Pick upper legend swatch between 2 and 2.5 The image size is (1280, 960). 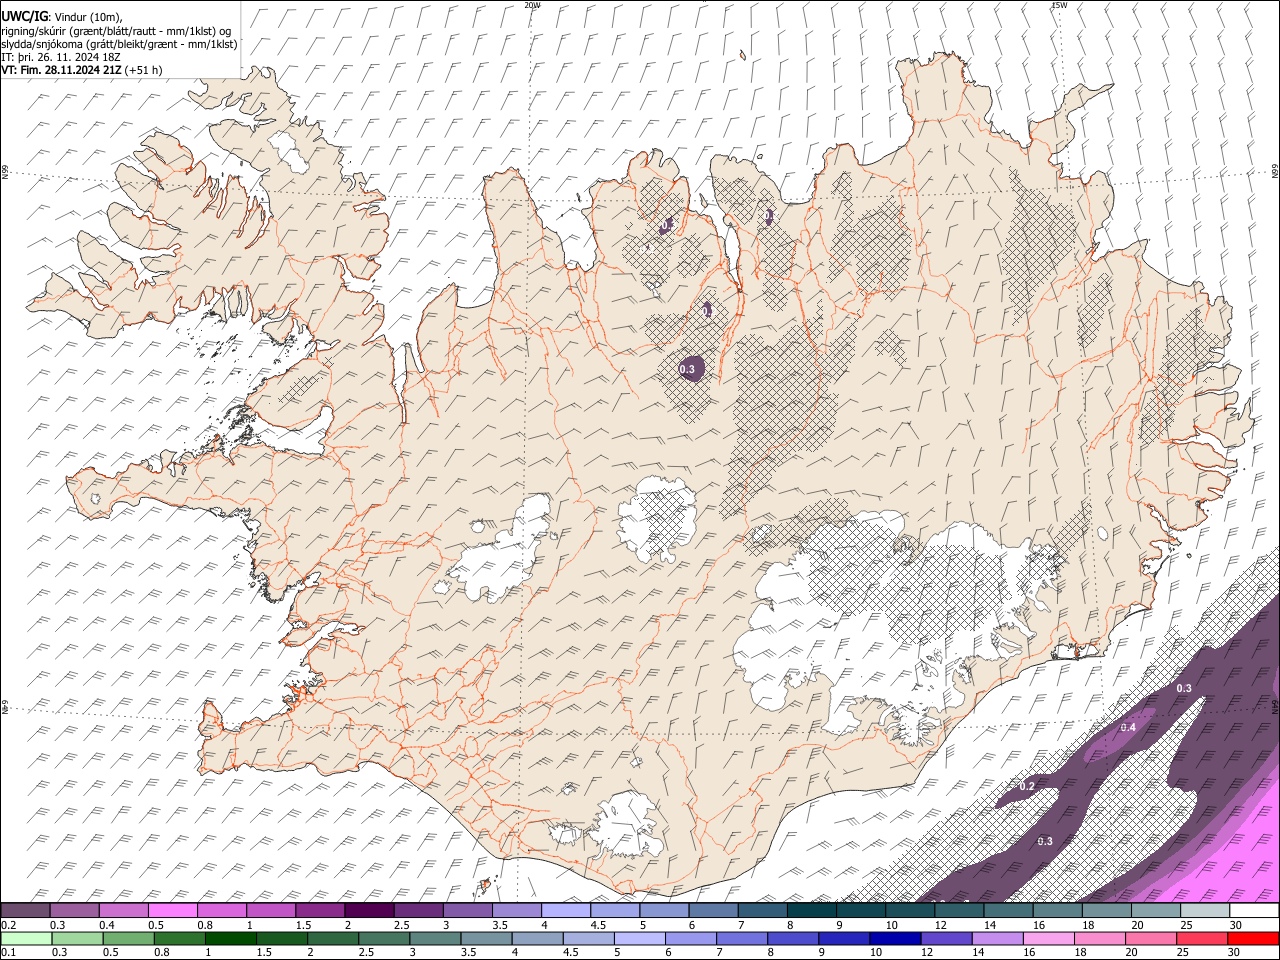[368, 911]
